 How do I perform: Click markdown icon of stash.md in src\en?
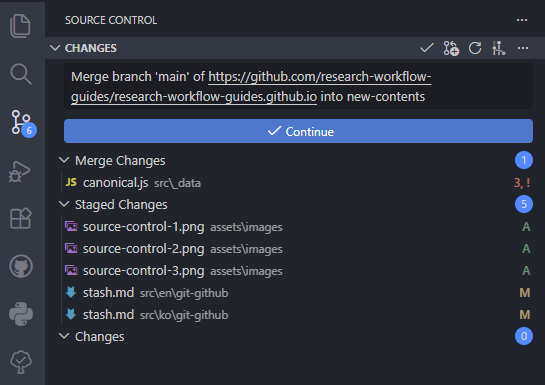pos(71,293)
